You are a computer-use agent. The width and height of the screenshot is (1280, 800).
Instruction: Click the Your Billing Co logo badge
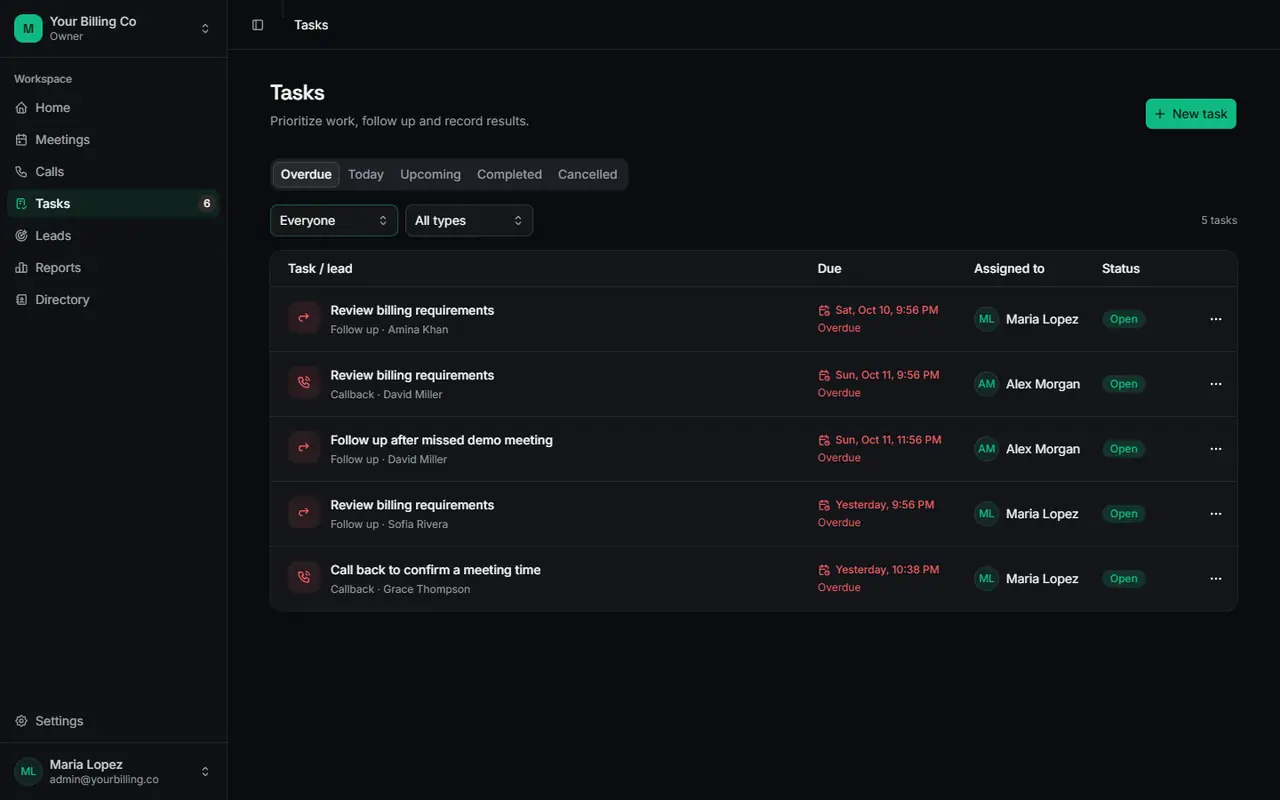(x=28, y=29)
